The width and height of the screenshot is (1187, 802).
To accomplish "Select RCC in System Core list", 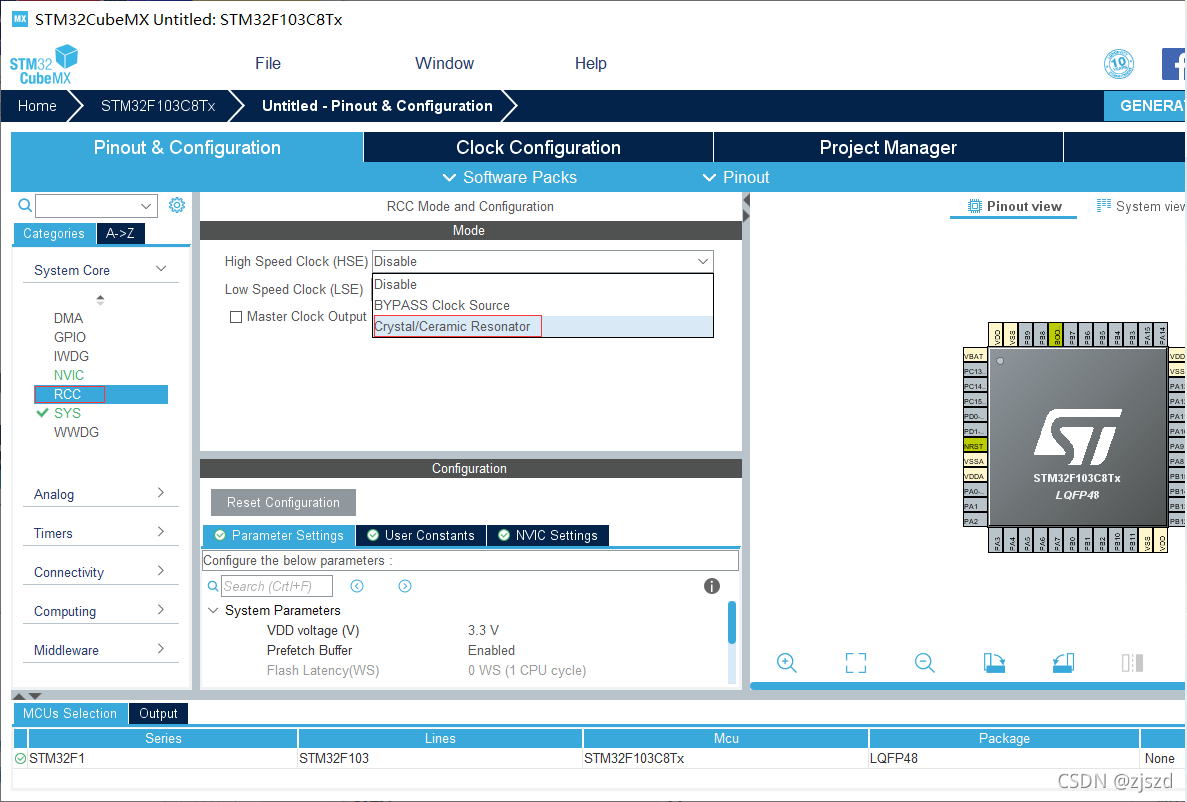I will tap(101, 394).
